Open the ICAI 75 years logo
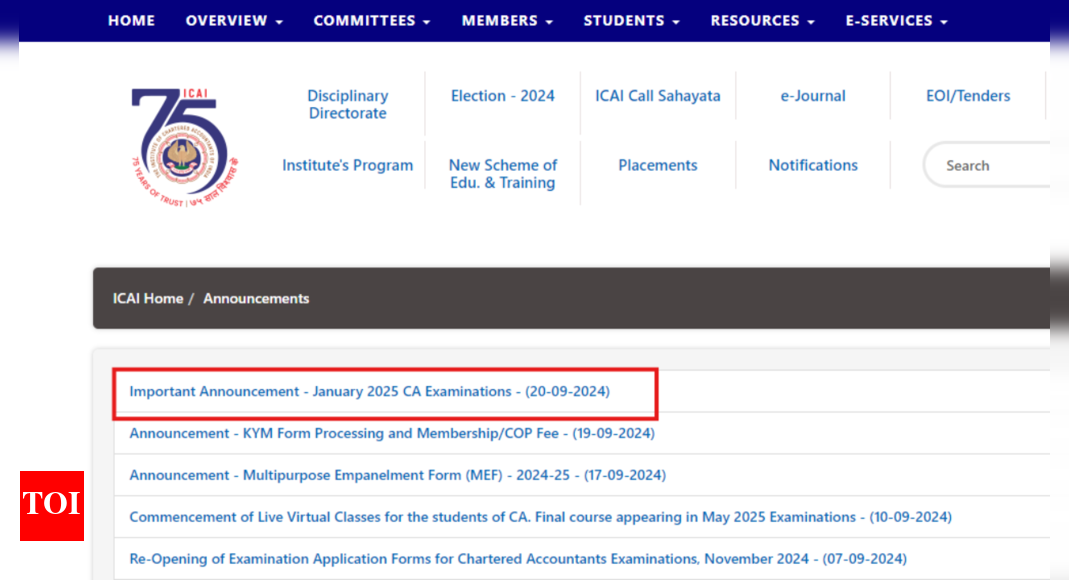Screen dimensions: 1069x580 [185, 147]
